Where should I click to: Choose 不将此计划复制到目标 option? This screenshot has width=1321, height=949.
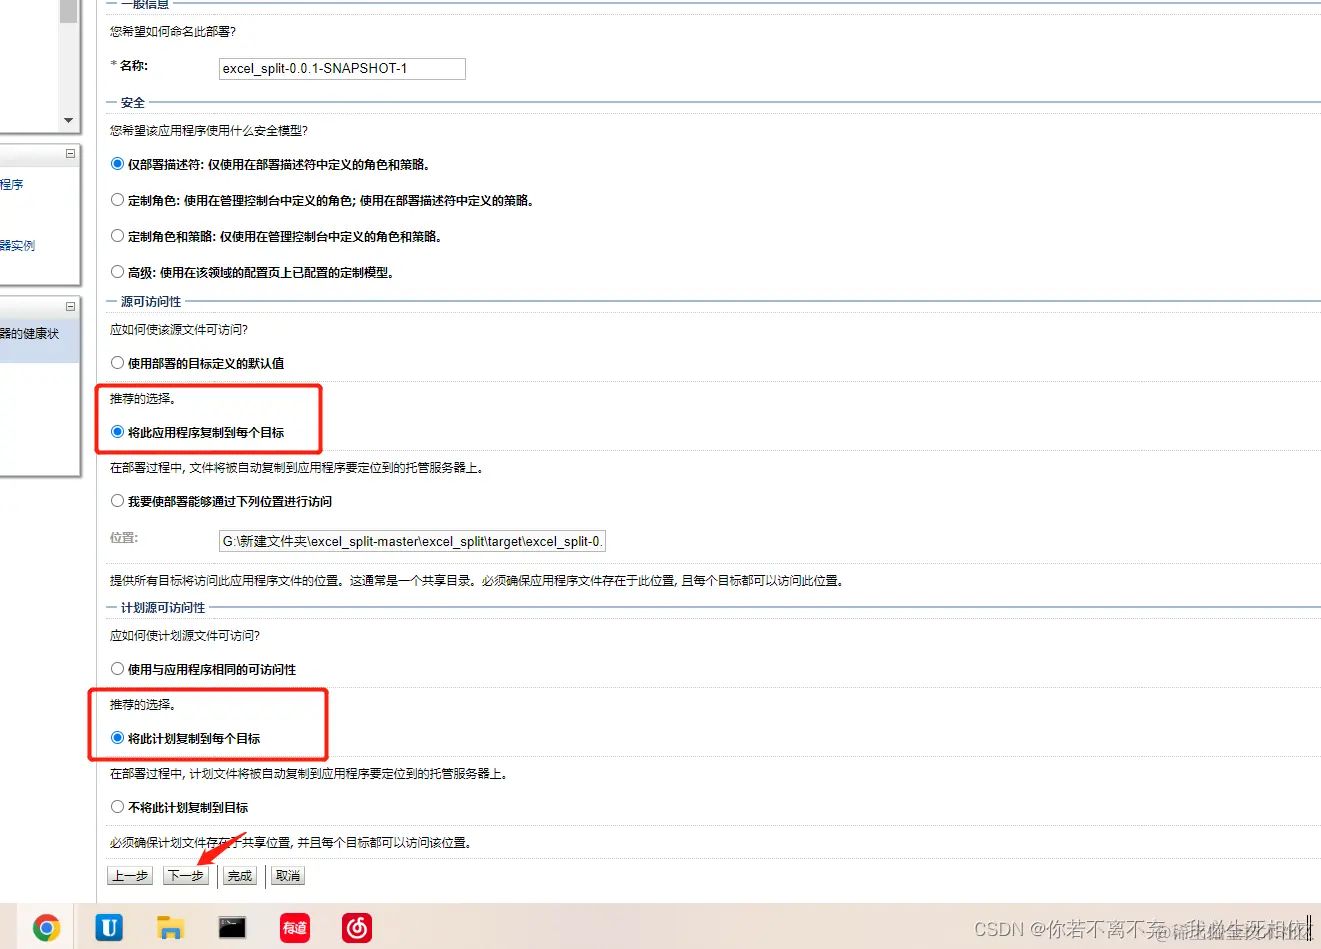pos(118,807)
